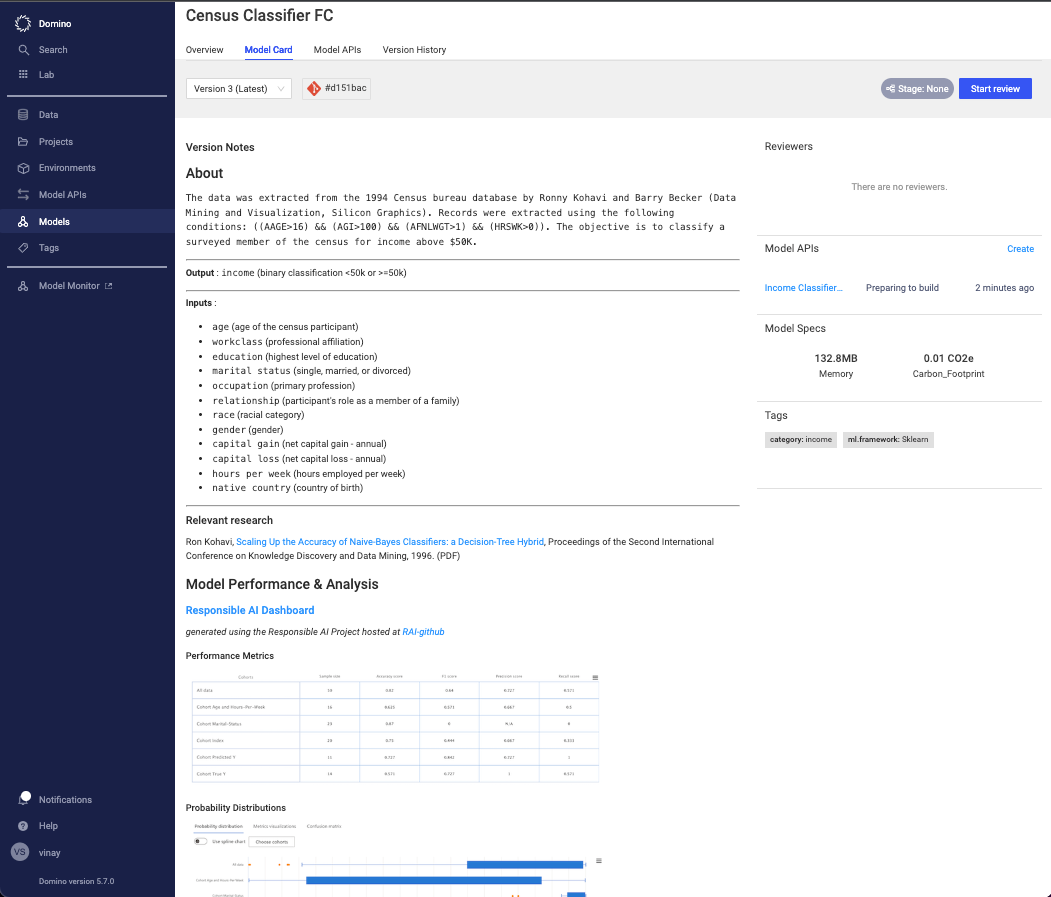This screenshot has height=897, width=1051.
Task: Open the Version 3 (Latest) dropdown
Action: [238, 88]
